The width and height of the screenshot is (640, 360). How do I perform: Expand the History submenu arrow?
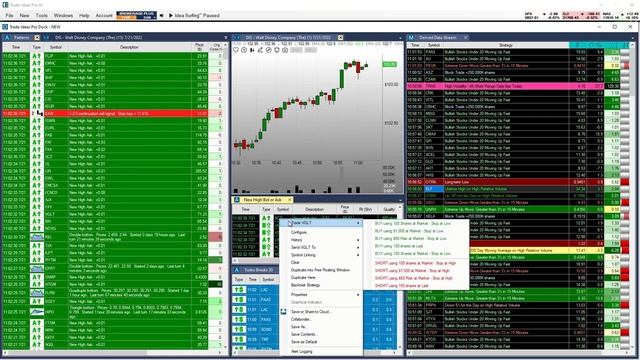coord(358,240)
